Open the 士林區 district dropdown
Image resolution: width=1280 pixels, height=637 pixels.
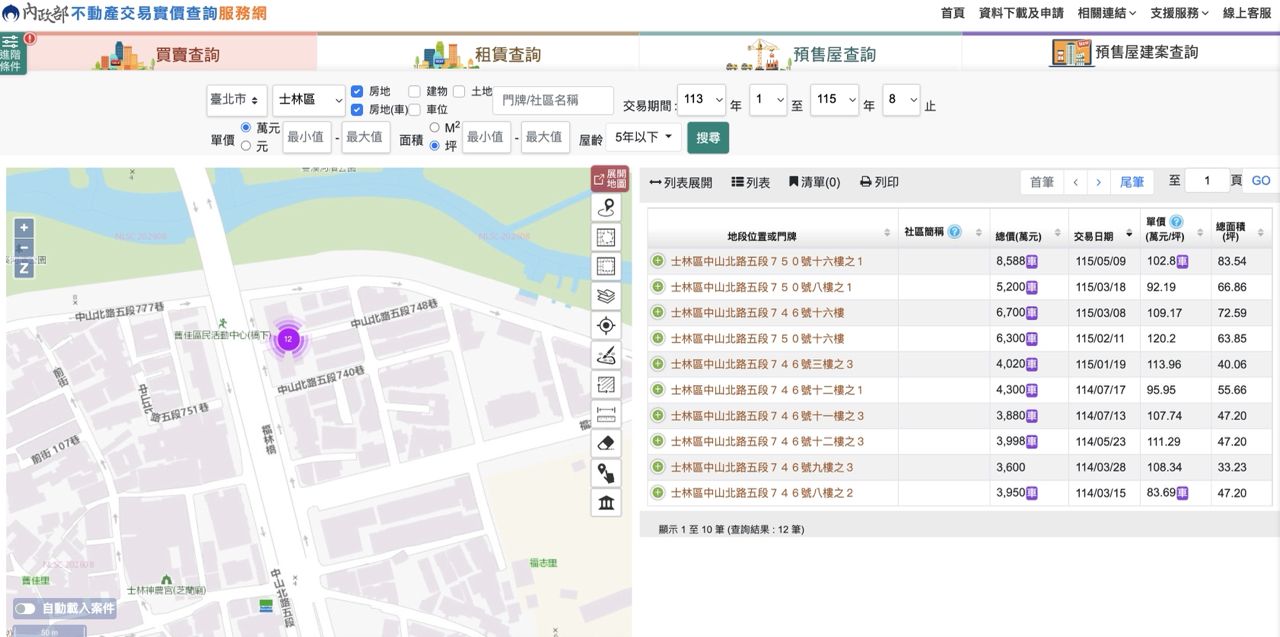pos(309,101)
